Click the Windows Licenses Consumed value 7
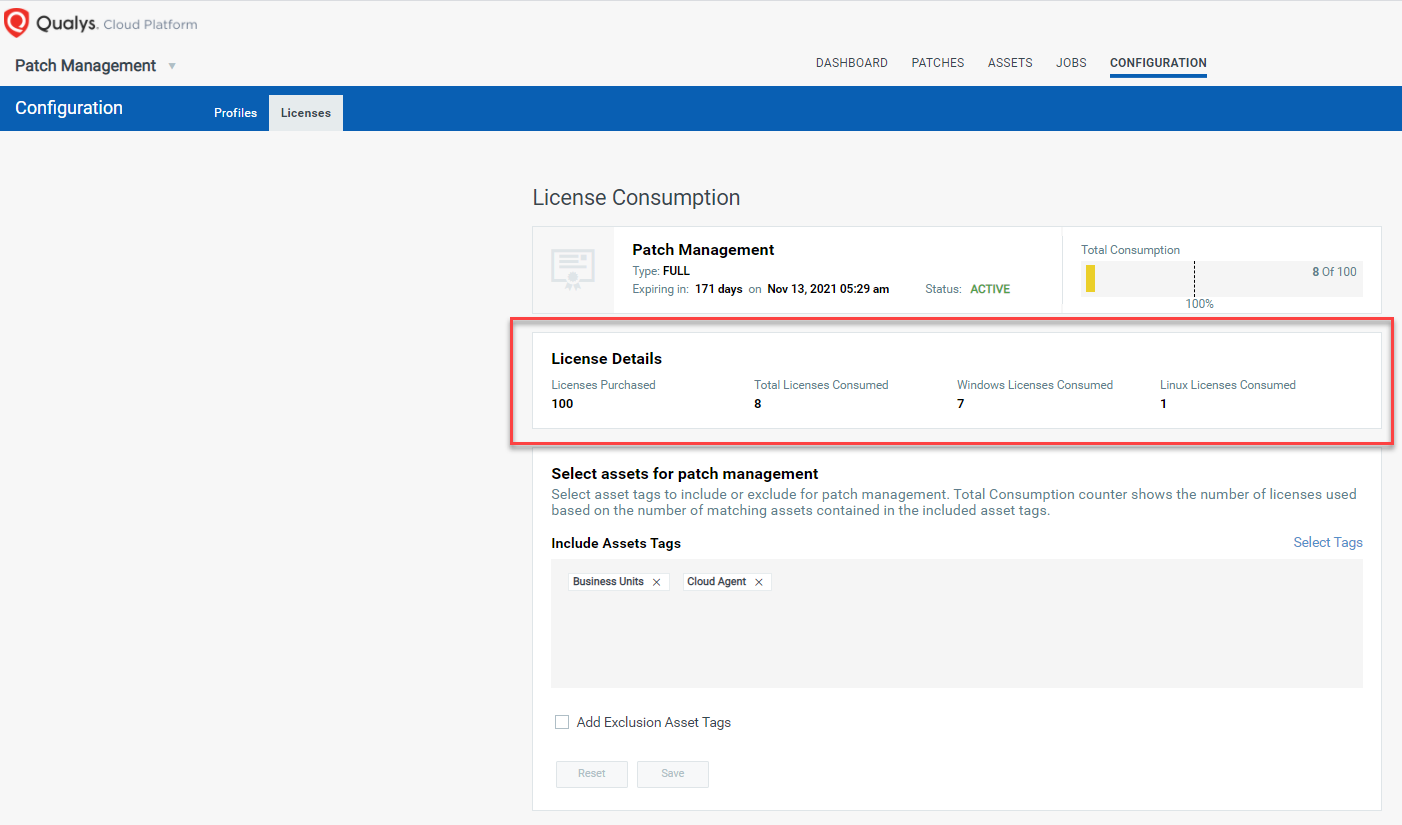The image size is (1402, 825). [x=961, y=404]
